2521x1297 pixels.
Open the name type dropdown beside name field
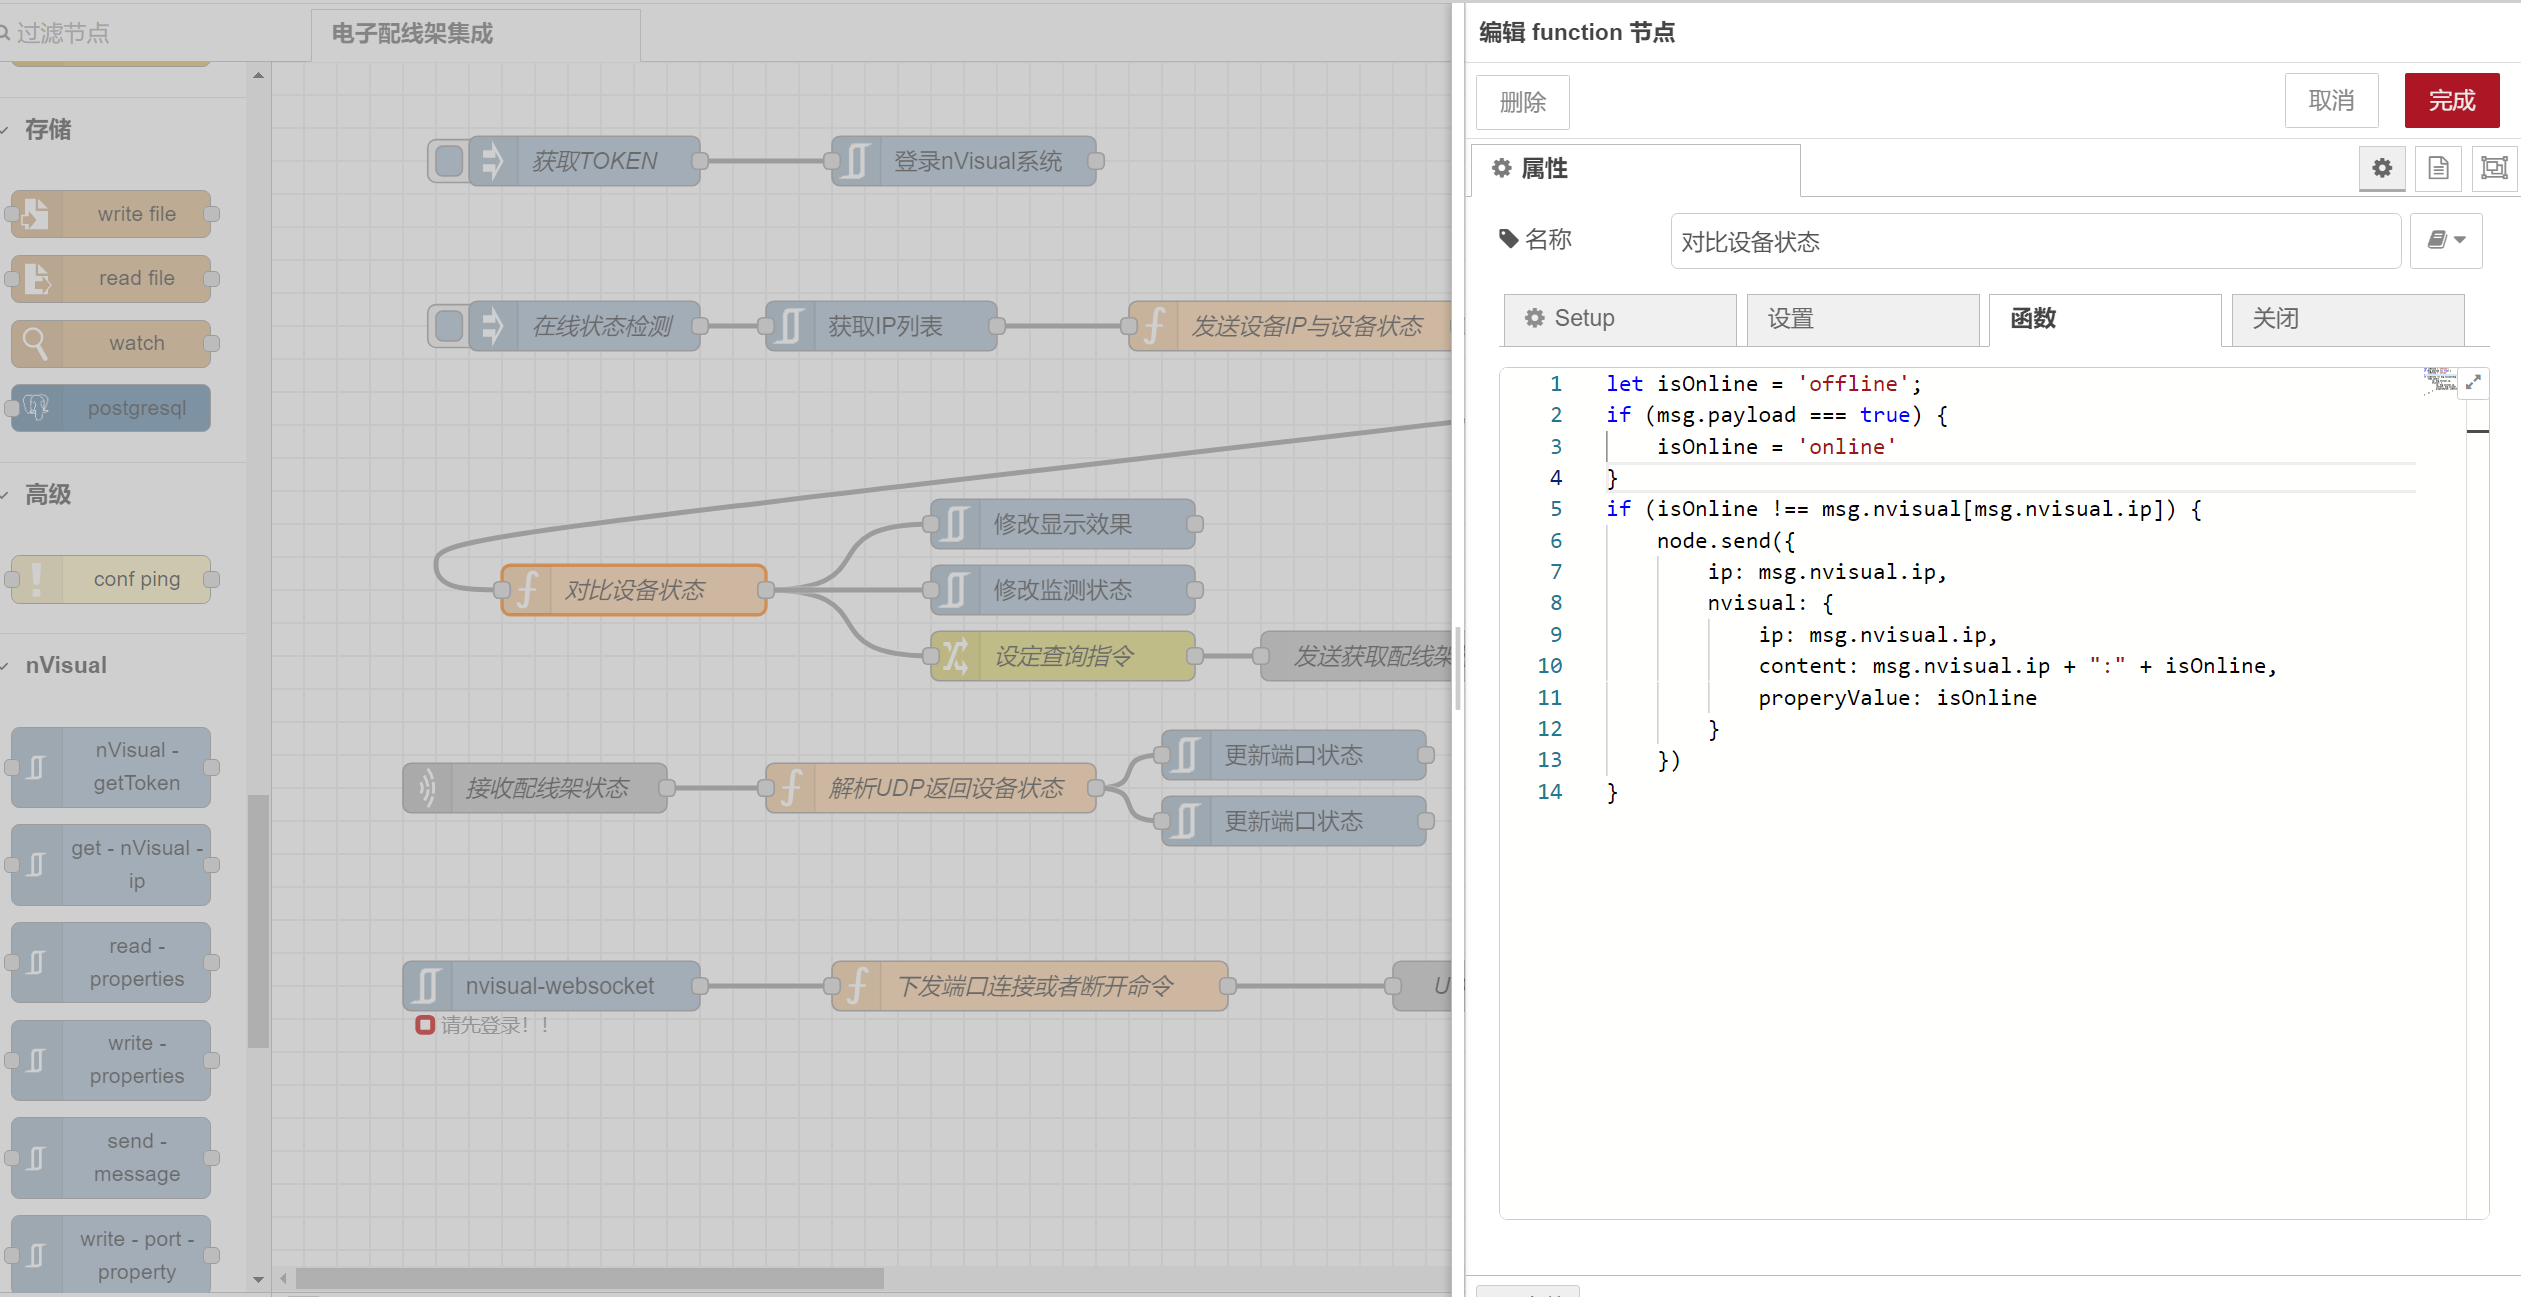[2445, 240]
